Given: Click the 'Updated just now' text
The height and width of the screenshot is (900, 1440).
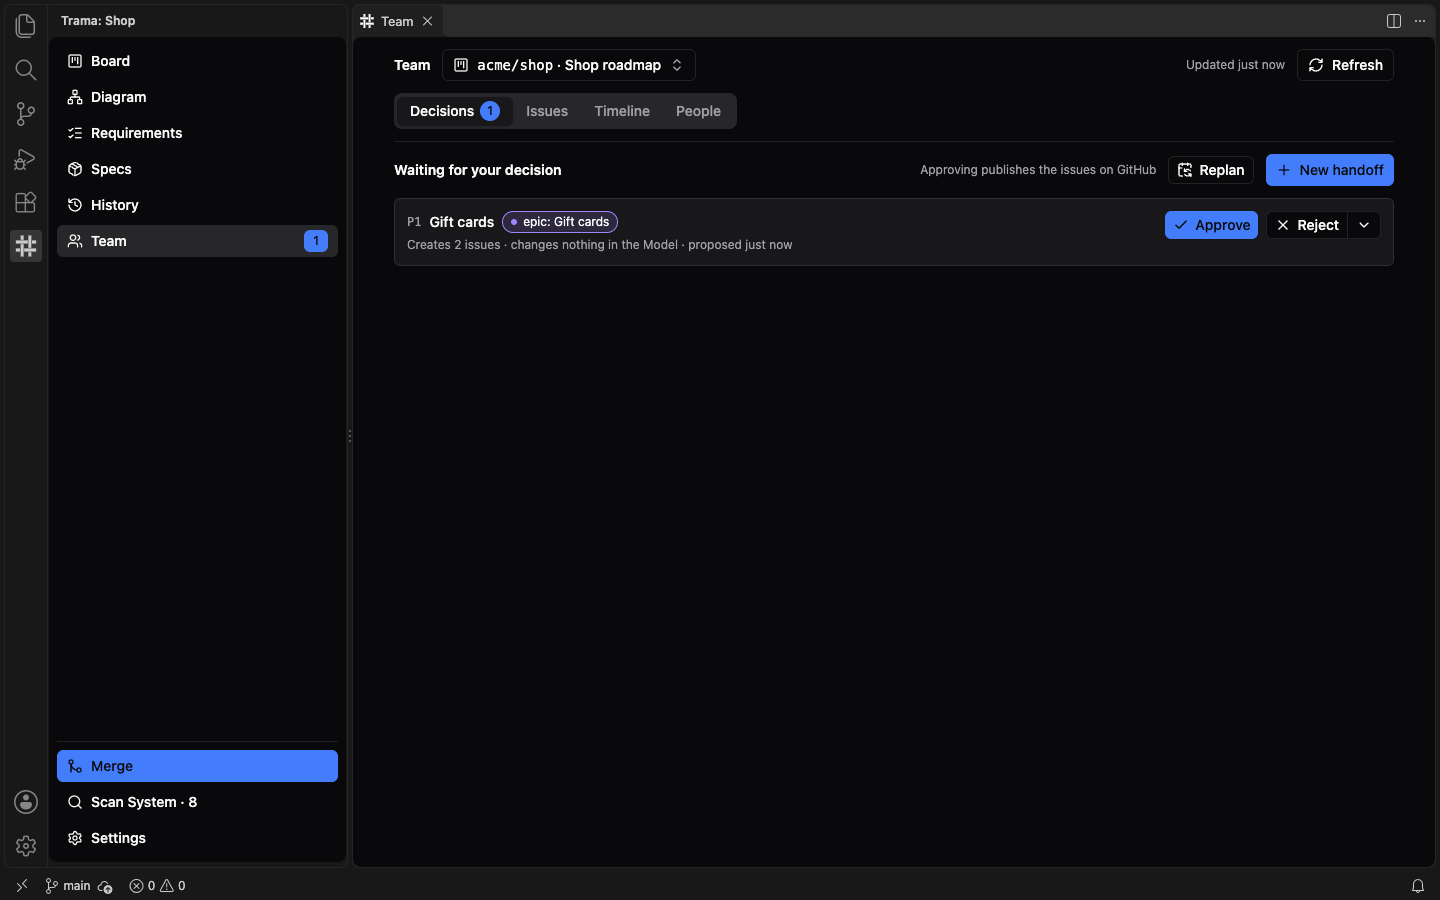Looking at the screenshot, I should pos(1235,65).
